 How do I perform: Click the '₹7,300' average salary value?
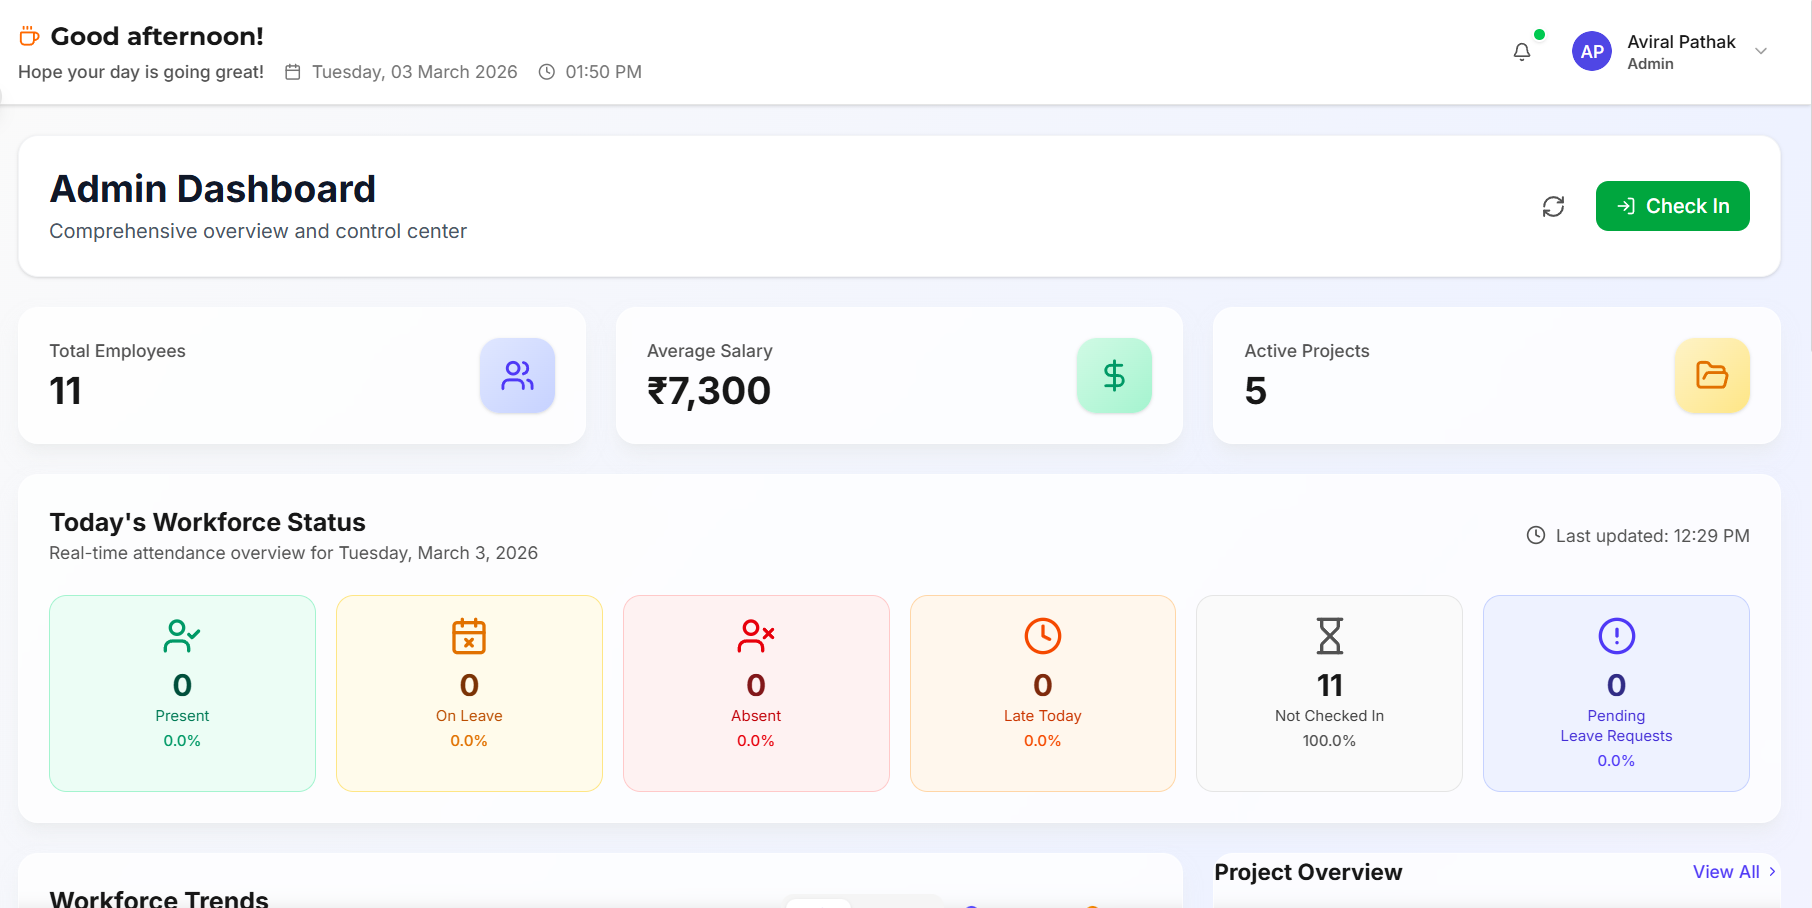(x=709, y=391)
